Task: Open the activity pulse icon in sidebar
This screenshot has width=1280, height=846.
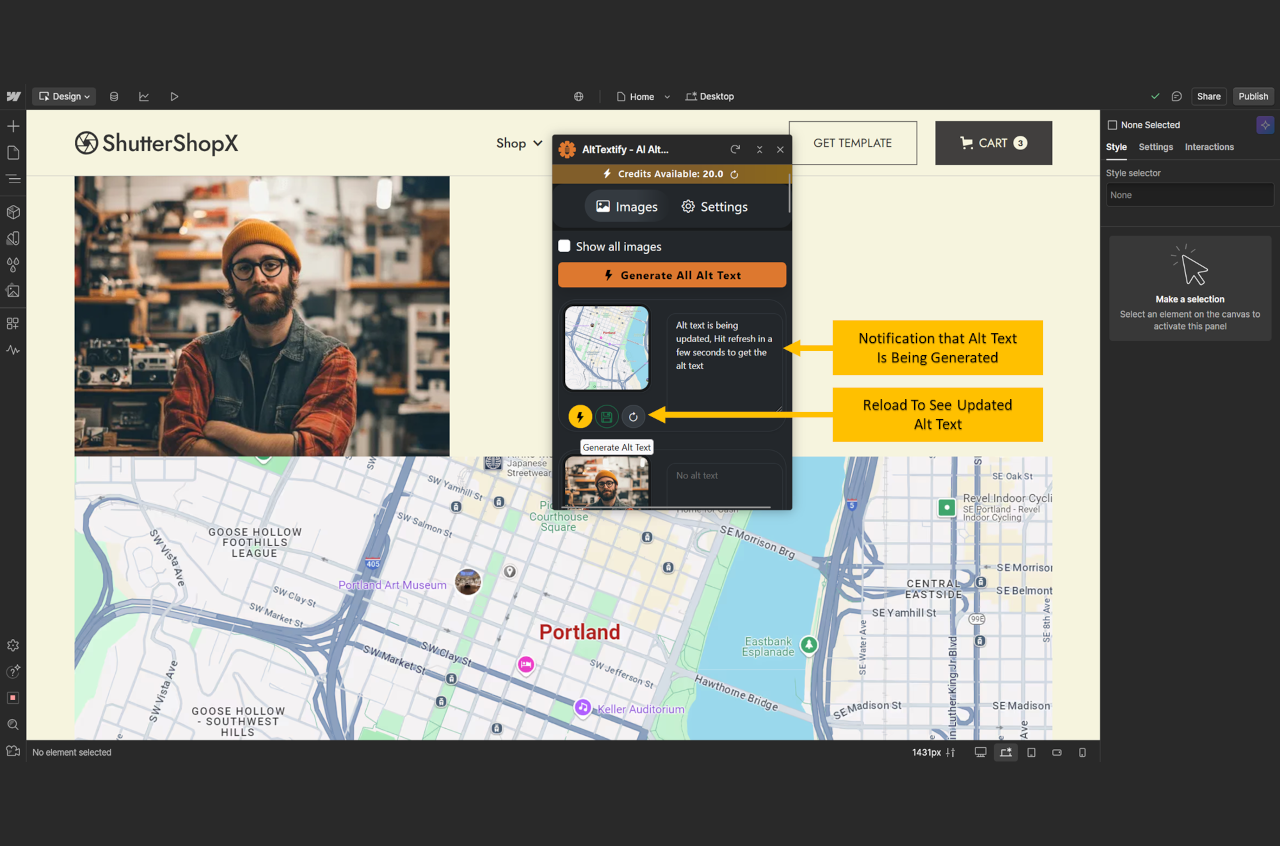Action: [x=13, y=350]
